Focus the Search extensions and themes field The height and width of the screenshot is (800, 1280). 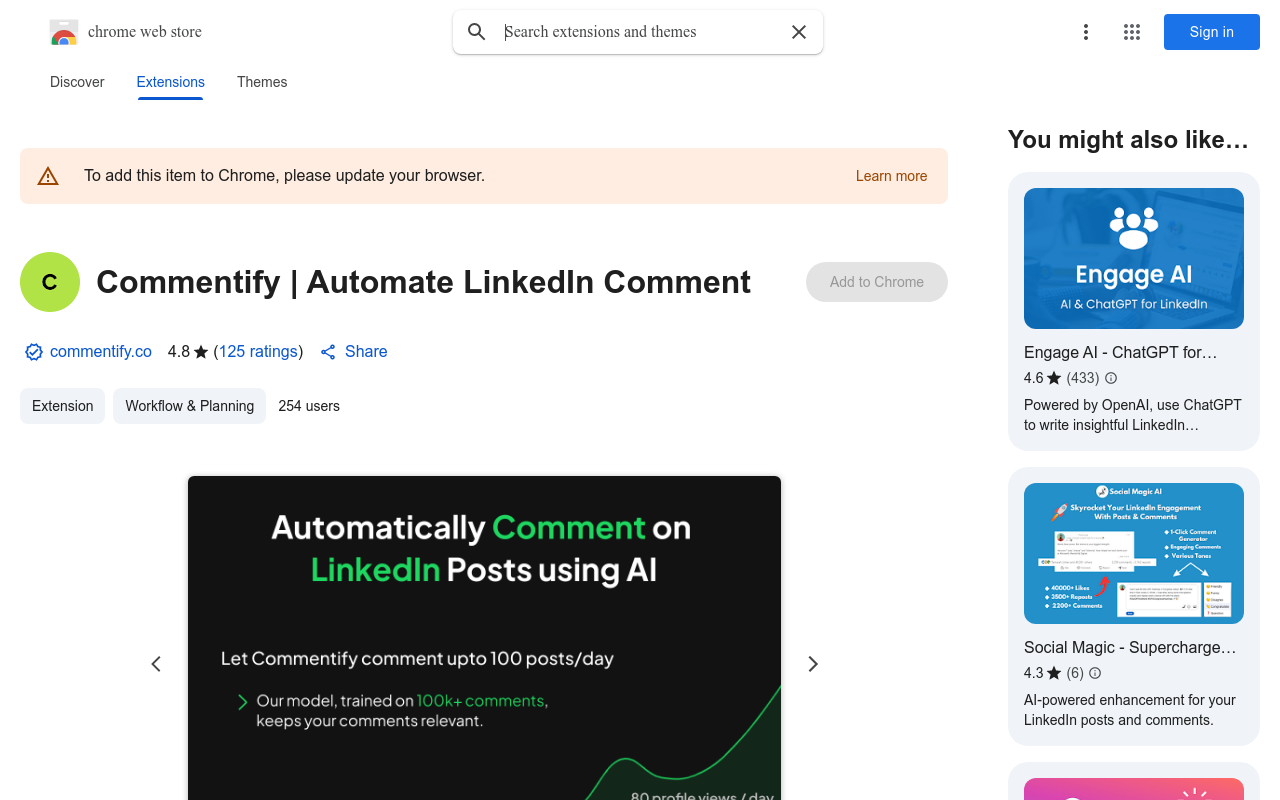[x=640, y=32]
